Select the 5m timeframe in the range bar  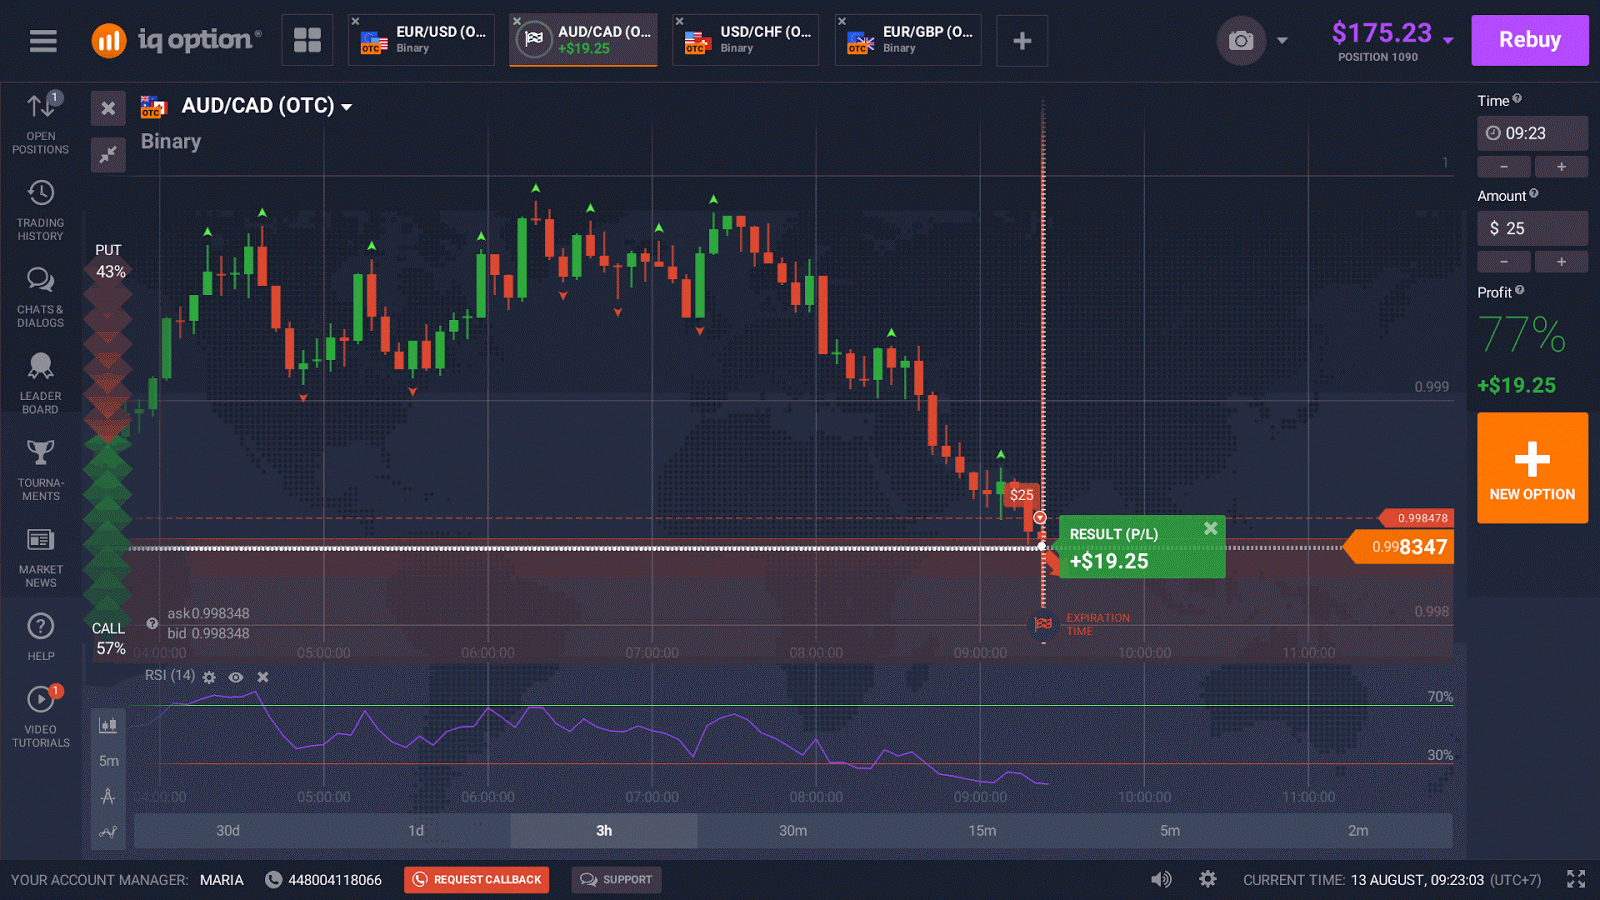click(x=1170, y=831)
